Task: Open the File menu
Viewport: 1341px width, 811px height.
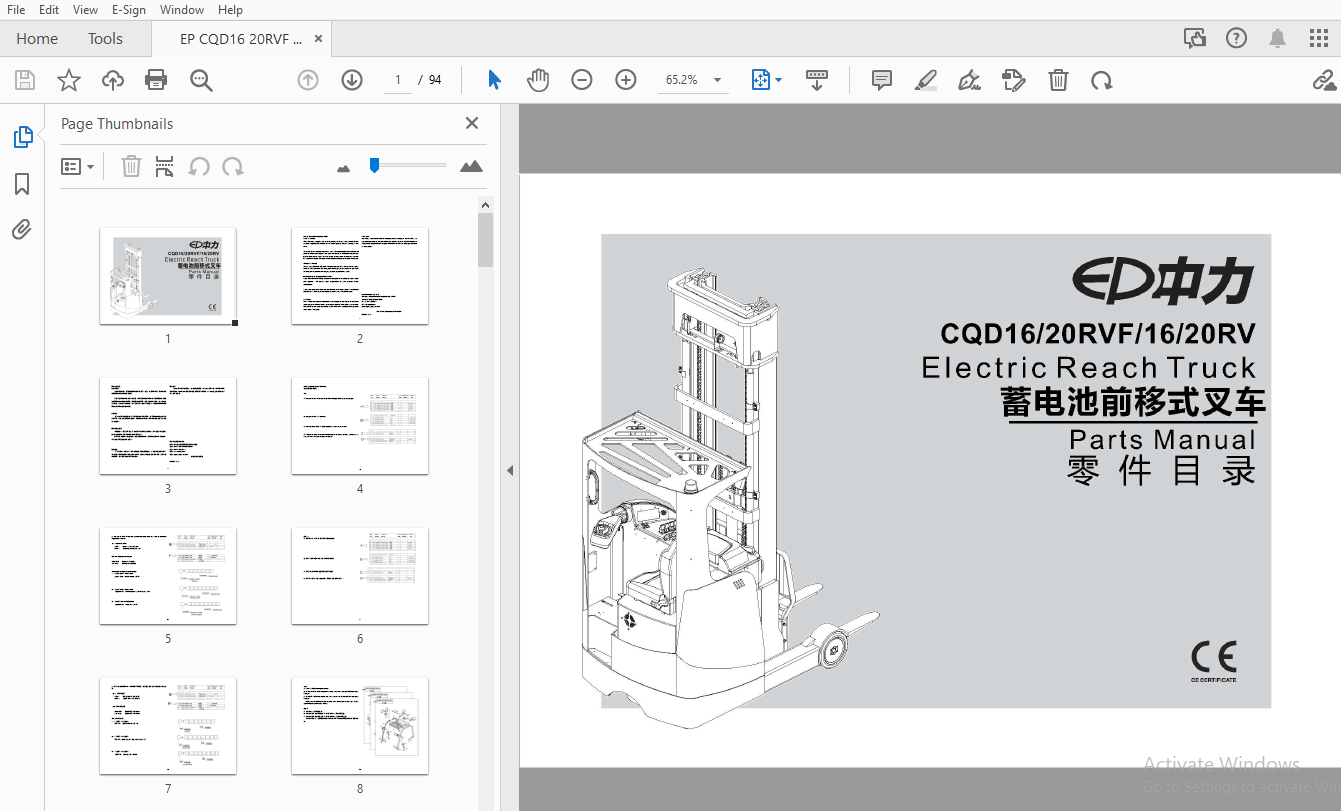Action: [16, 10]
